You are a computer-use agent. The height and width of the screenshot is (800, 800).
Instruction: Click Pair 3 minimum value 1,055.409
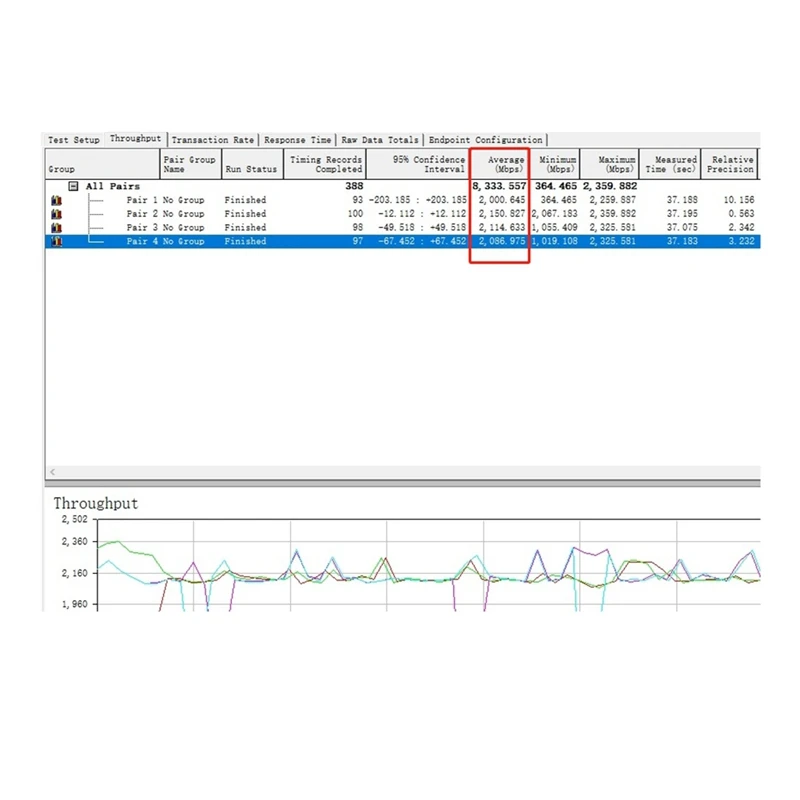[x=555, y=228]
